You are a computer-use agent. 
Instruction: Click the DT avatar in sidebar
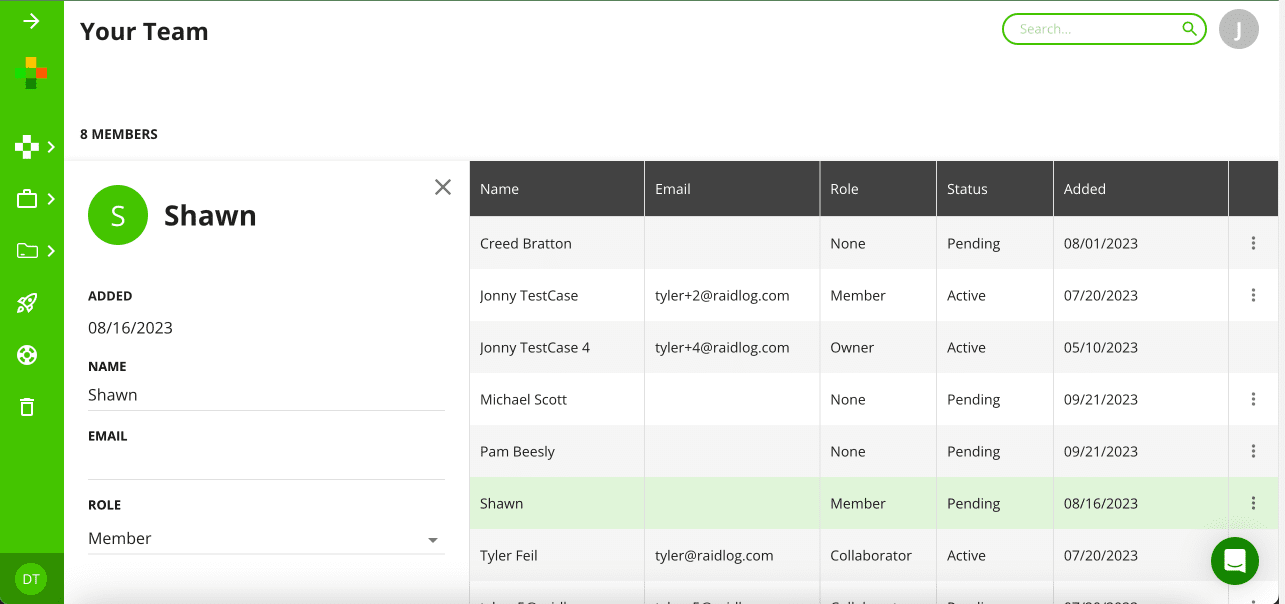click(31, 579)
